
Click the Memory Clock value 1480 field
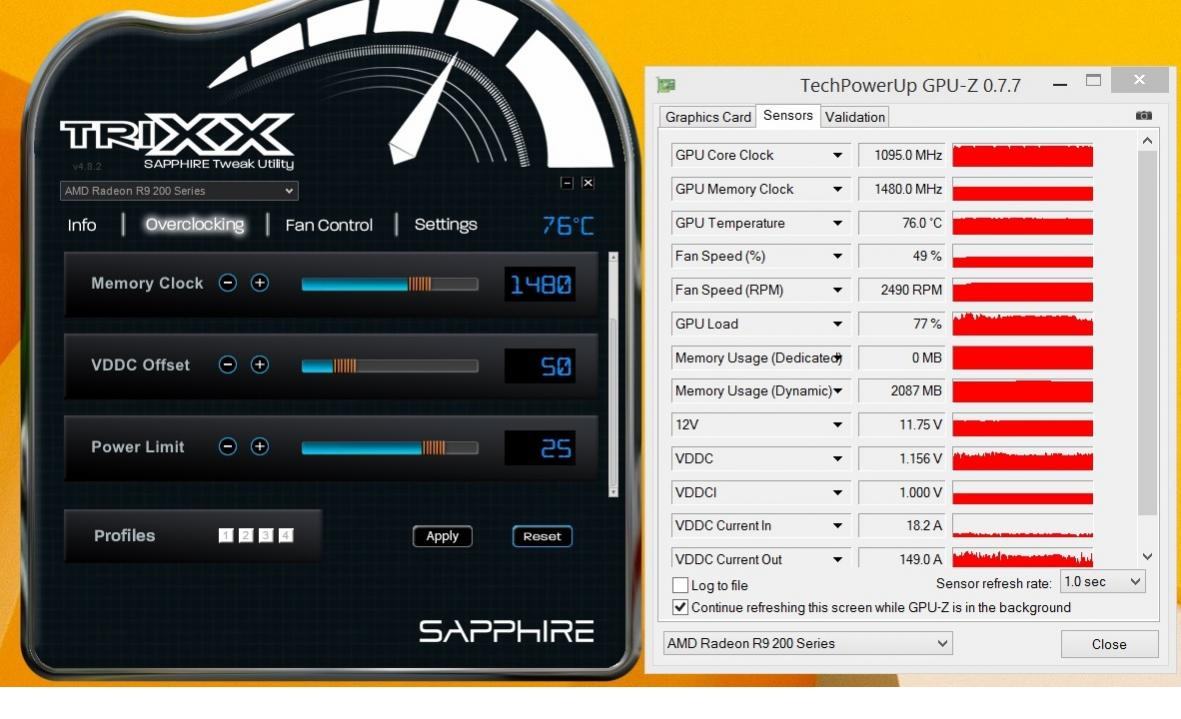540,285
